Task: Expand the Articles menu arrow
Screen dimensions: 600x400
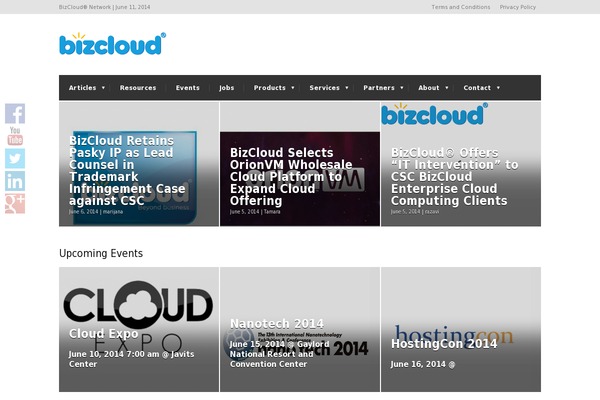Action: (103, 88)
